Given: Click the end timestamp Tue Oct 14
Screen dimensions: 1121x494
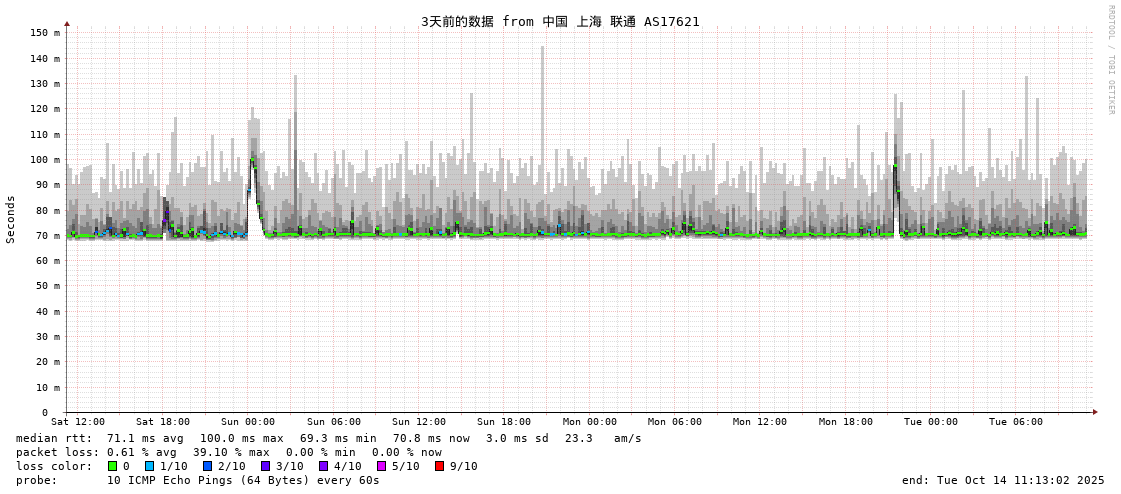Looking at the screenshot, I should click(1003, 480).
